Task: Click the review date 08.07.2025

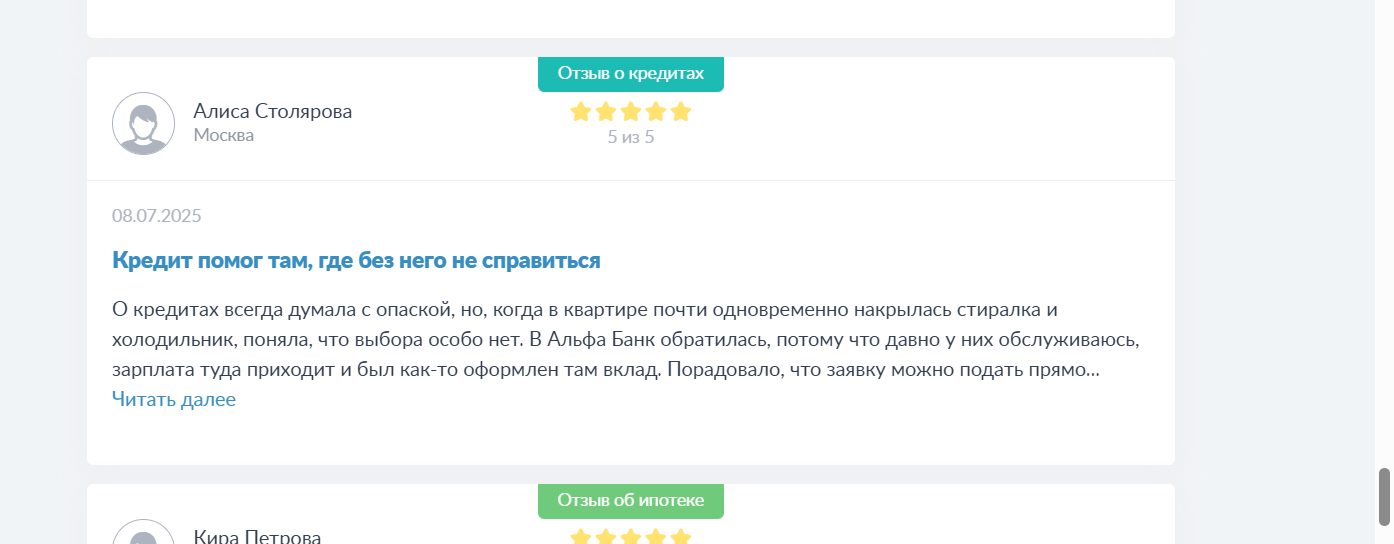Action: tap(157, 216)
